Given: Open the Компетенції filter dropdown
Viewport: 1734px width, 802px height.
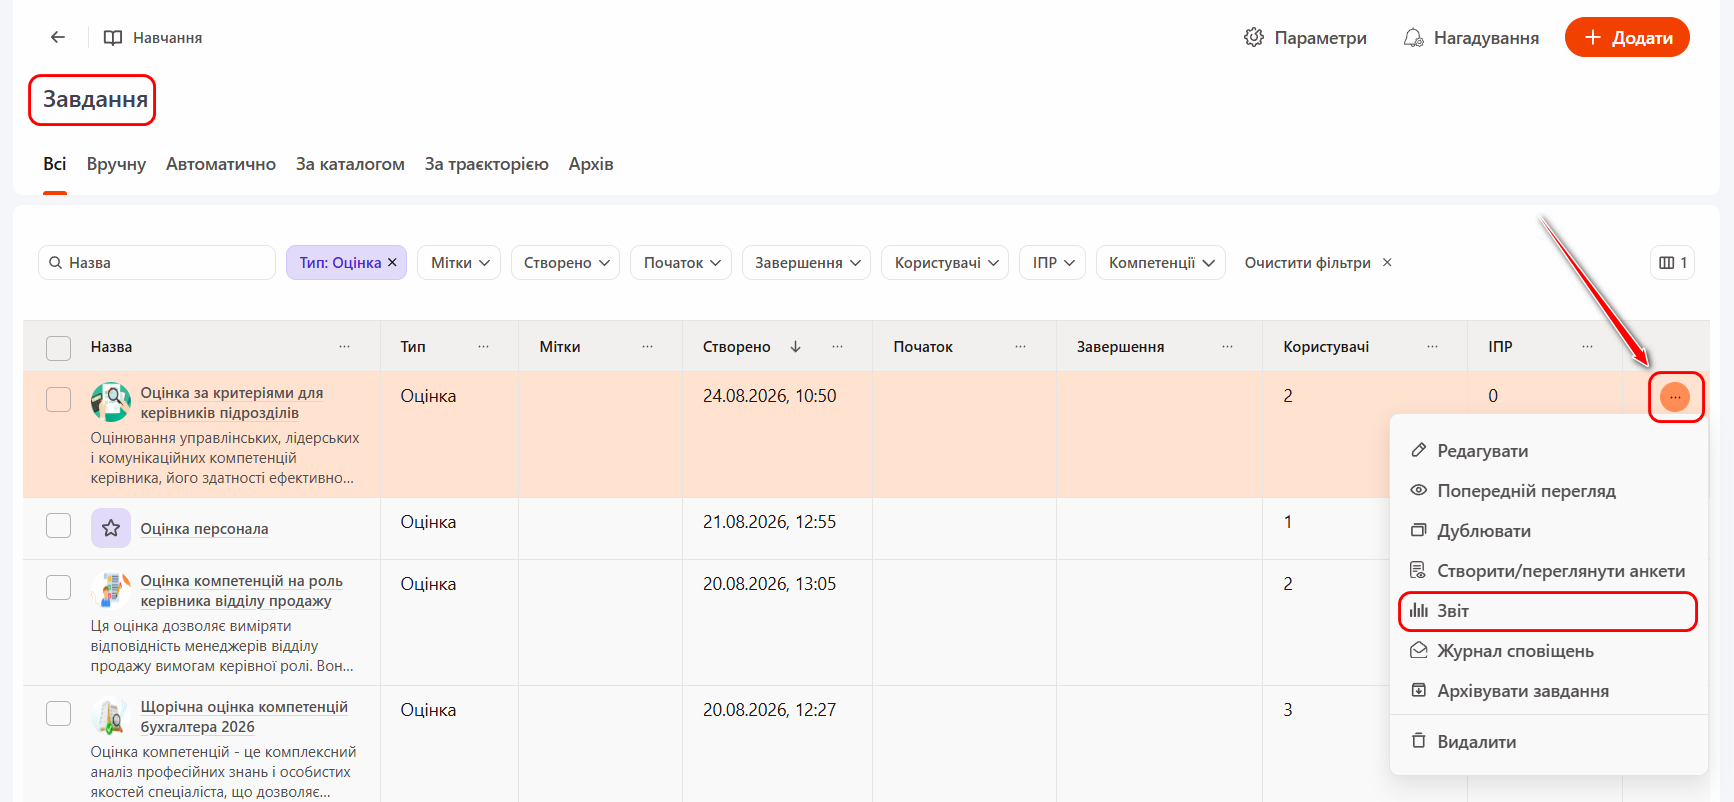Looking at the screenshot, I should click(x=1161, y=263).
